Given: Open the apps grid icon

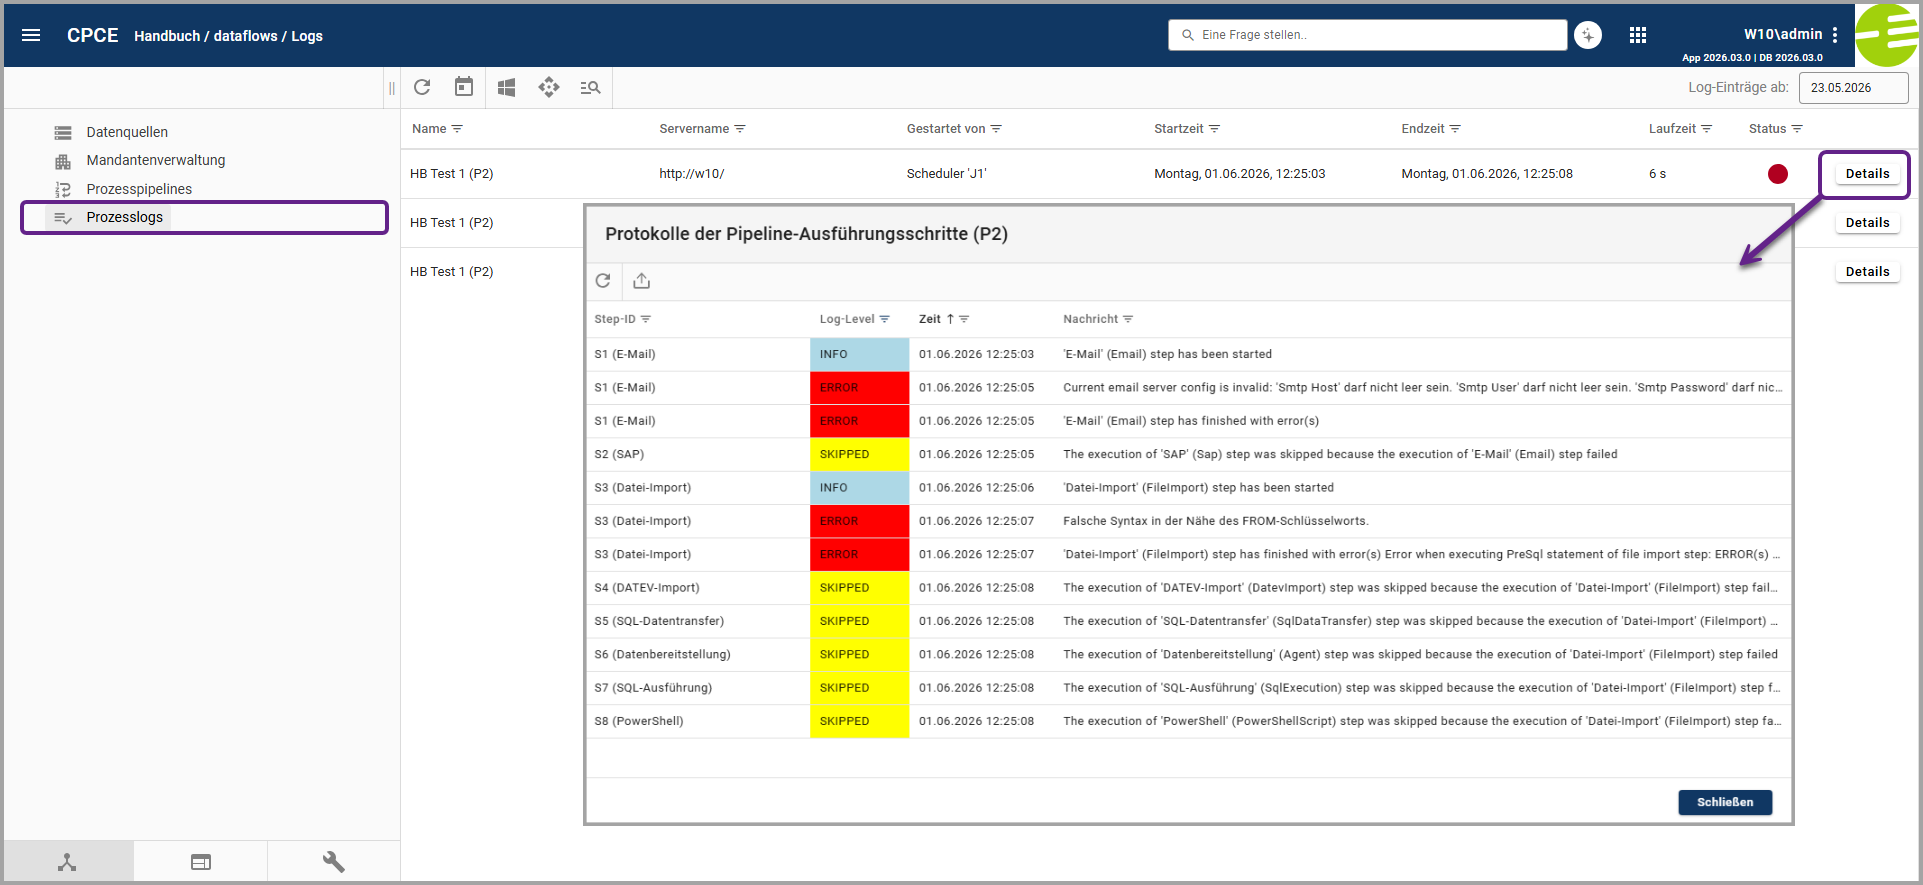Looking at the screenshot, I should pos(1638,35).
